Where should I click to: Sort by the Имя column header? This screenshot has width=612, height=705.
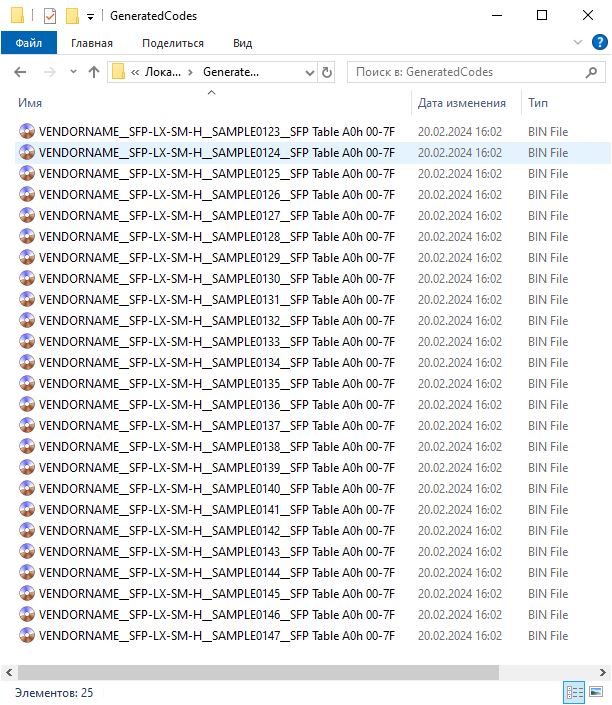pyautogui.click(x=30, y=103)
